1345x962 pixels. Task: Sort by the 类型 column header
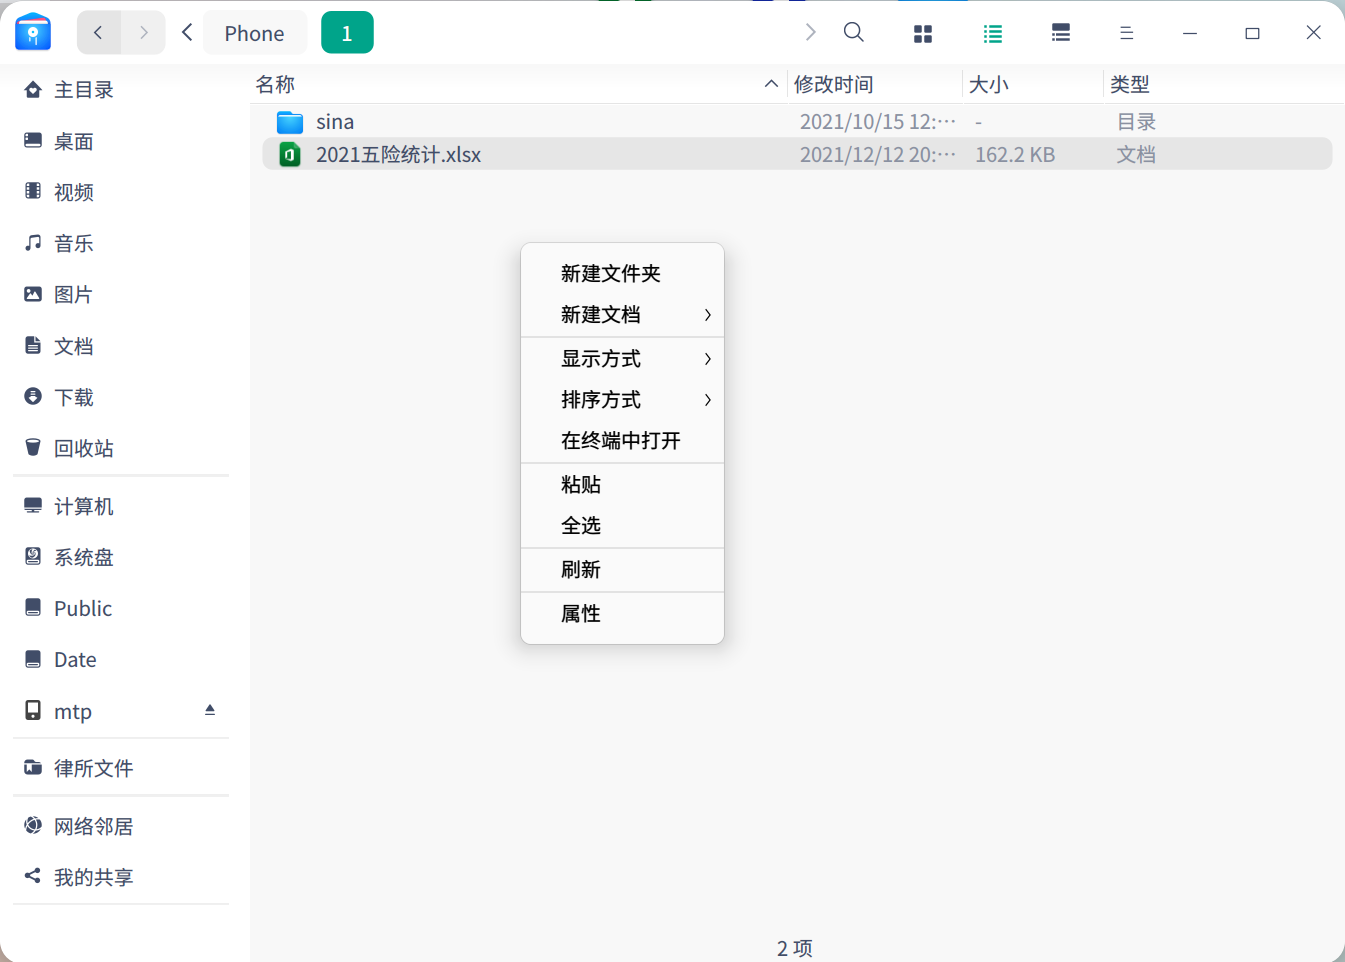point(1224,85)
